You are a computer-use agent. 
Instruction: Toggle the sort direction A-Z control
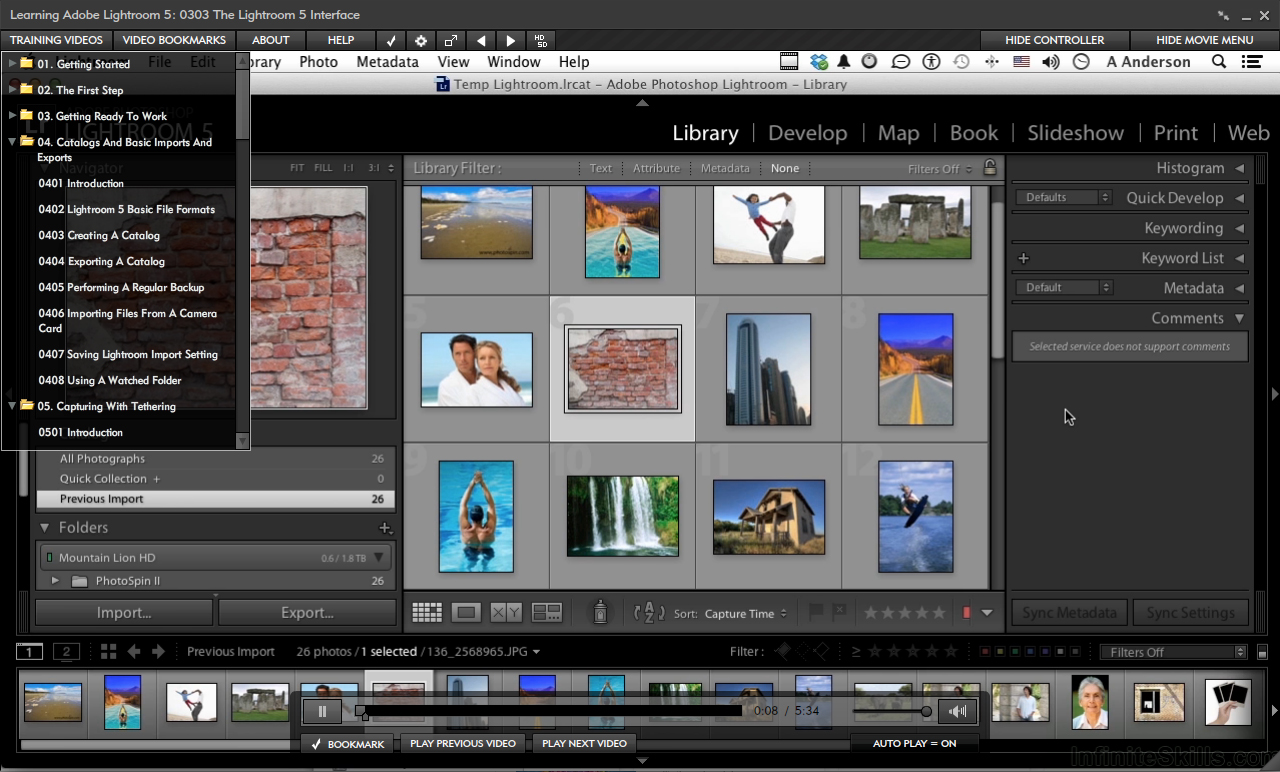648,612
